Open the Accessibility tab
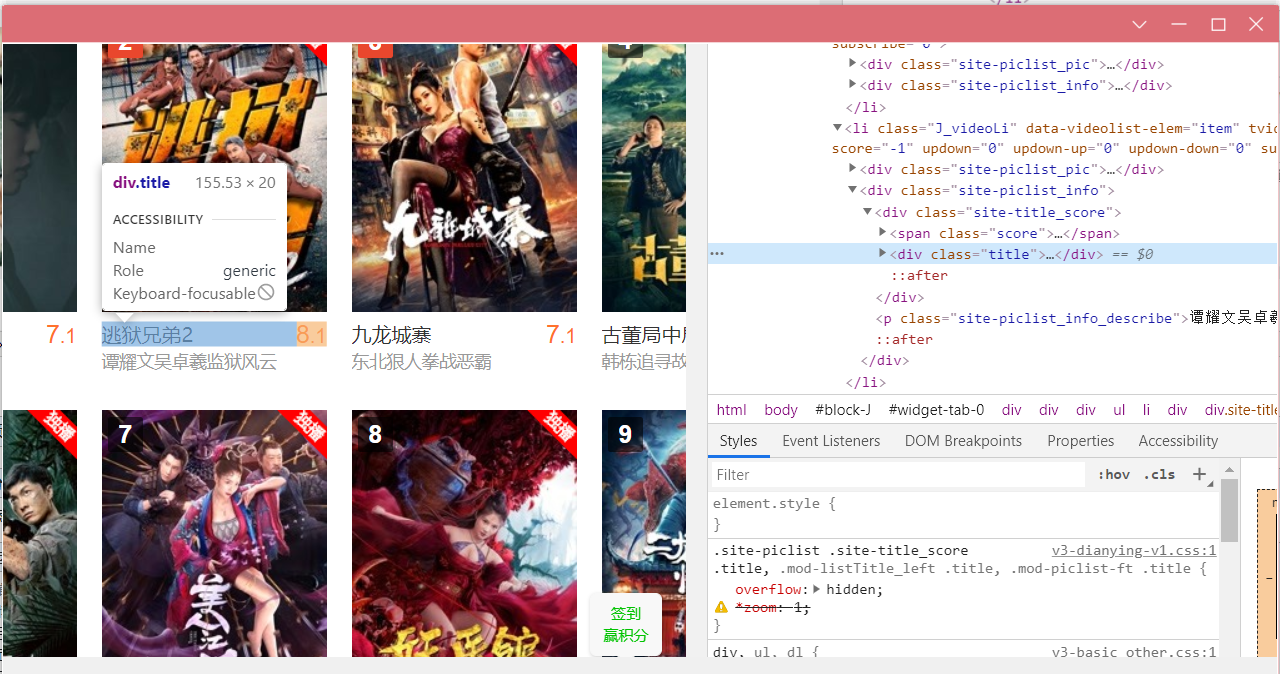The height and width of the screenshot is (674, 1280). coord(1178,441)
